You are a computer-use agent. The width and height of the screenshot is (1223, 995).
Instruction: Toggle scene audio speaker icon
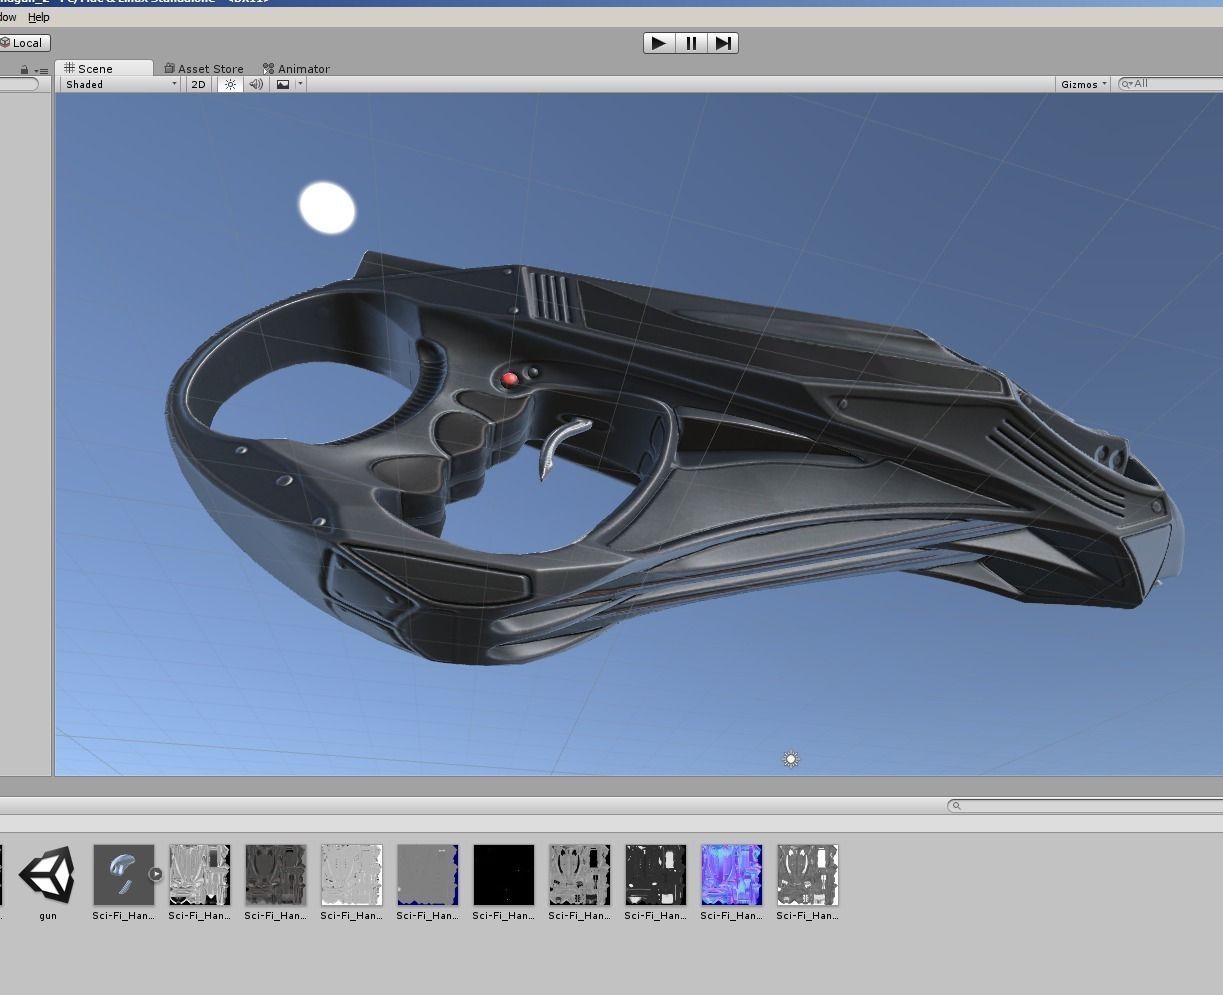(x=256, y=85)
